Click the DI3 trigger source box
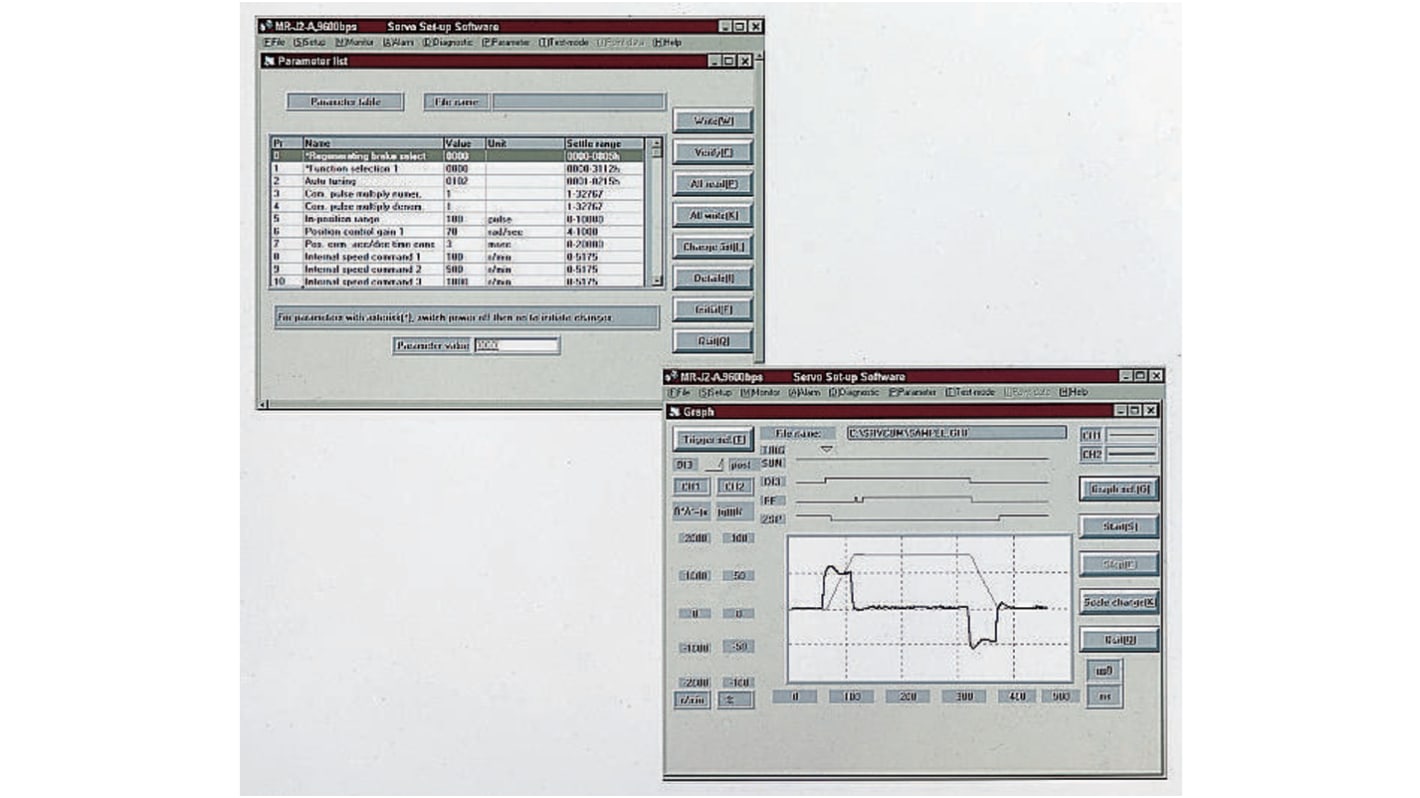The image size is (1420, 798). (x=685, y=465)
